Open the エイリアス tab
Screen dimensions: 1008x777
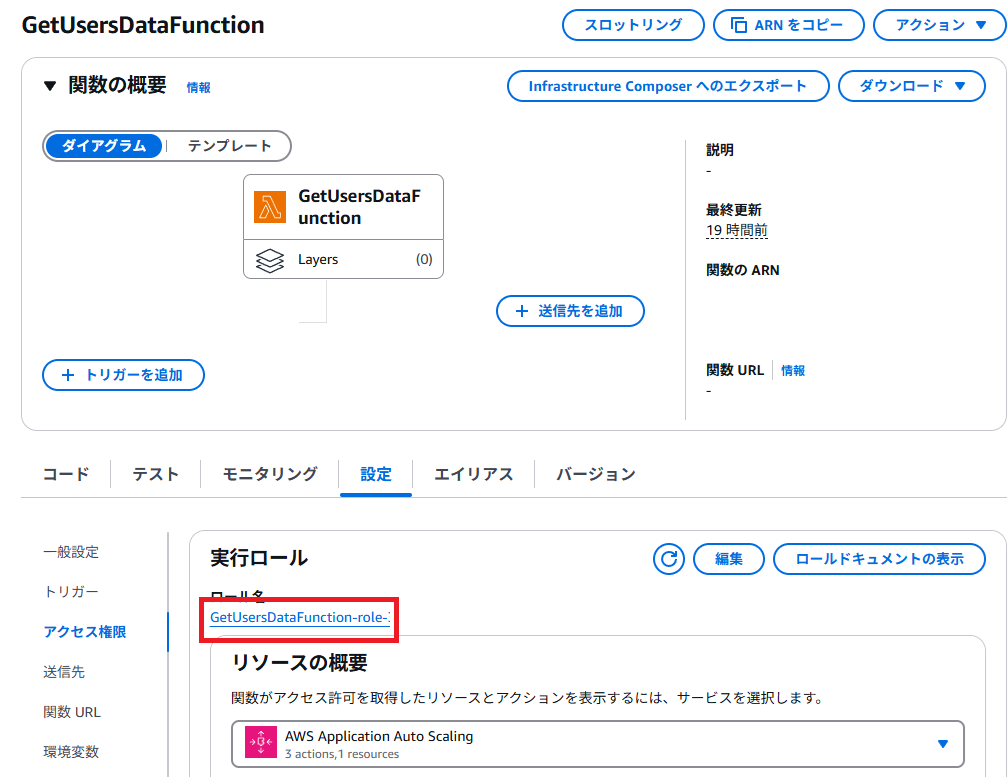point(473,474)
